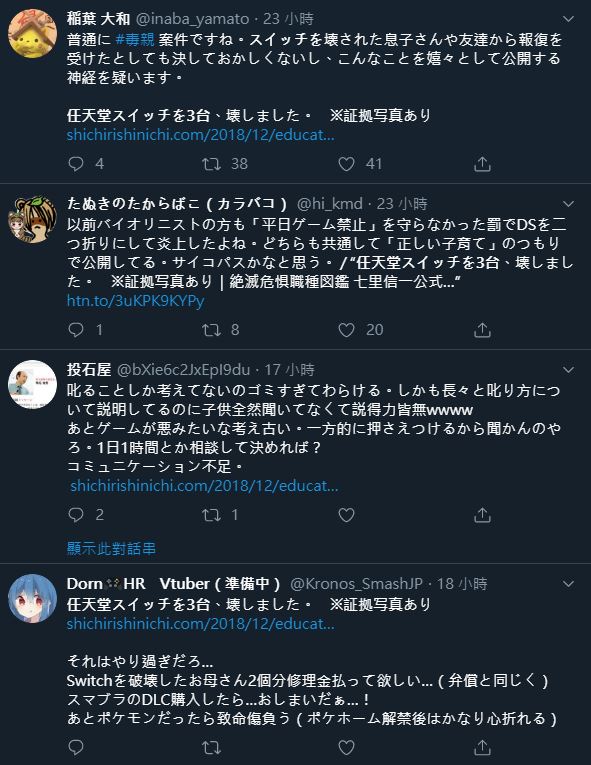Screen dimensions: 591x765
Task: Open the htn.to/3uKPK9KYPy link
Action: coord(135,301)
